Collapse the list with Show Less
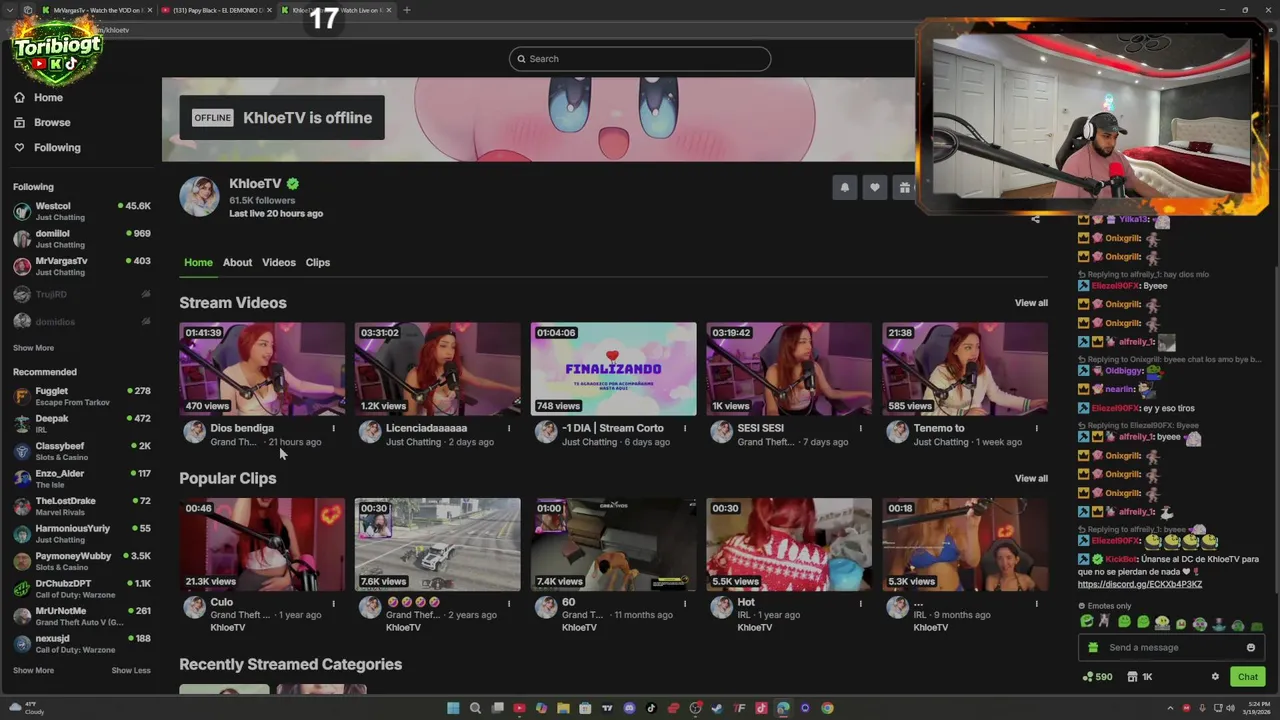1280x720 pixels. 131,670
